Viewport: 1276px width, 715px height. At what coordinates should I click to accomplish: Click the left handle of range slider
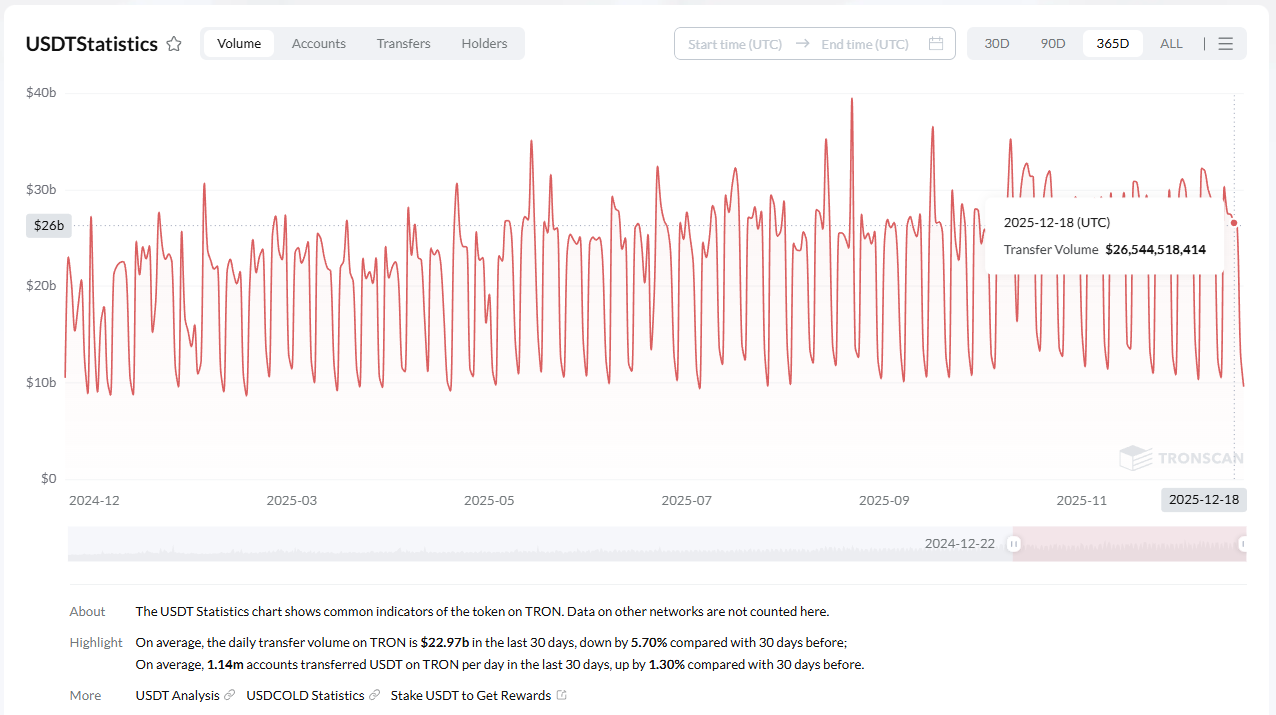pos(1013,544)
